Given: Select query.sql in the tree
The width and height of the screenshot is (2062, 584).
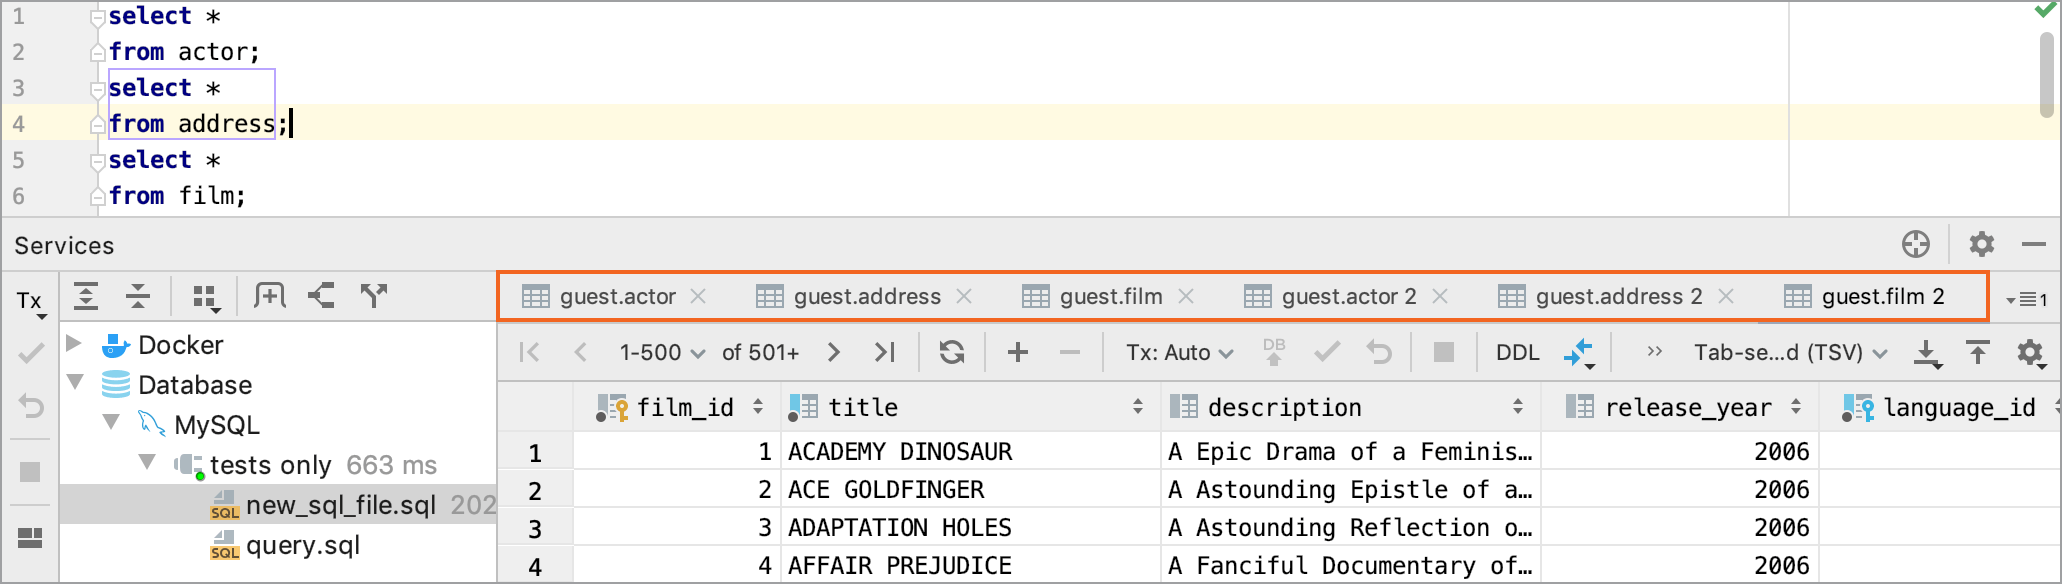Looking at the screenshot, I should click(285, 545).
